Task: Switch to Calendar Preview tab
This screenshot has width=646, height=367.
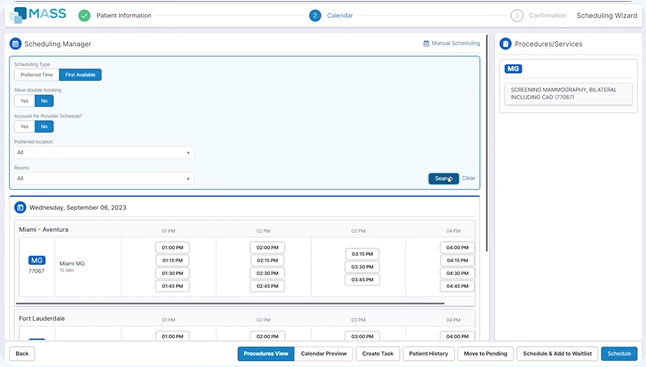Action: 324,353
